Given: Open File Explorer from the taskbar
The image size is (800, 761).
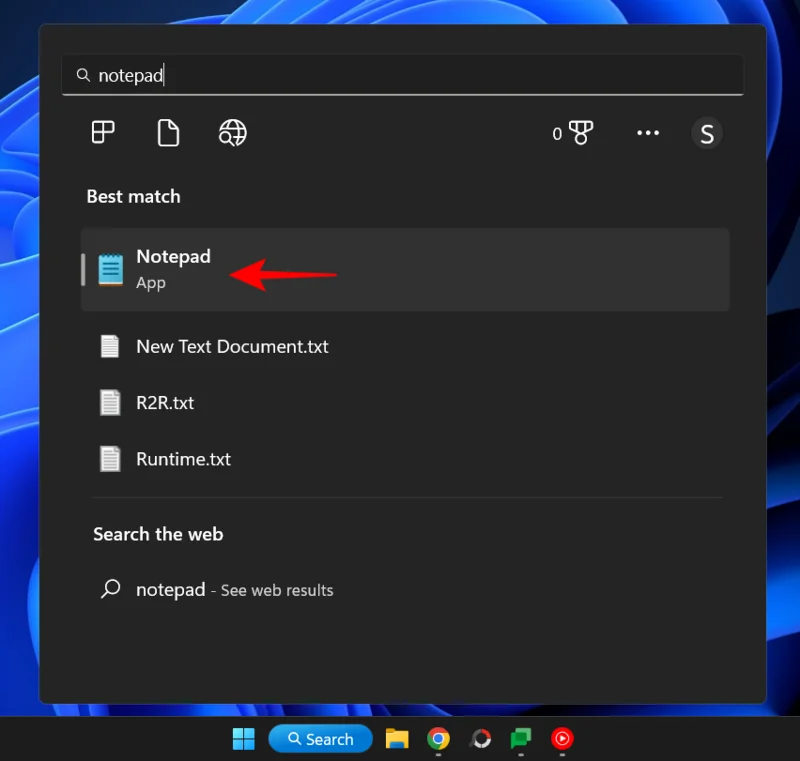Looking at the screenshot, I should point(397,739).
